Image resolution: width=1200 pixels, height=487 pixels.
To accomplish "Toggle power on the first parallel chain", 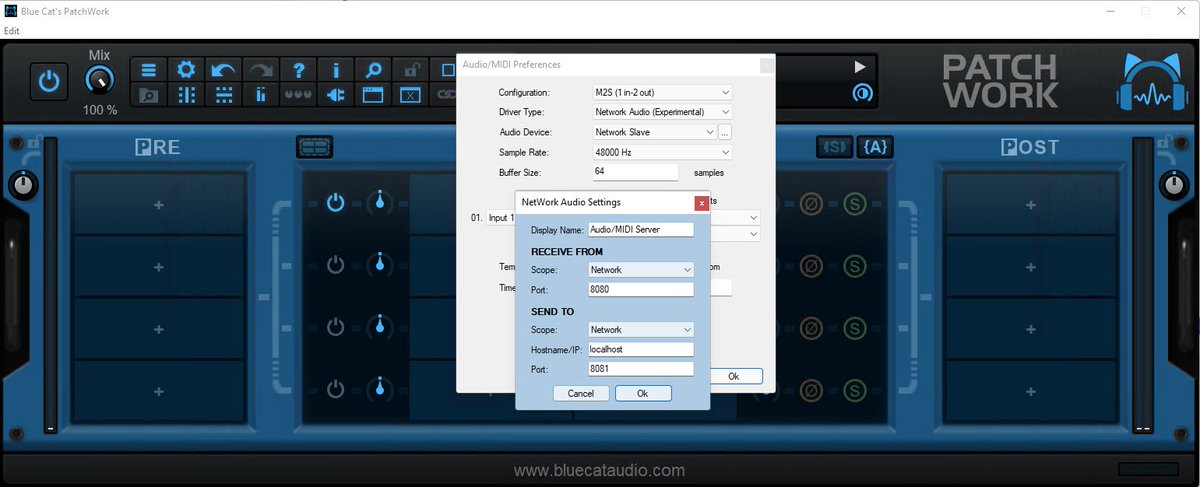I will click(336, 203).
